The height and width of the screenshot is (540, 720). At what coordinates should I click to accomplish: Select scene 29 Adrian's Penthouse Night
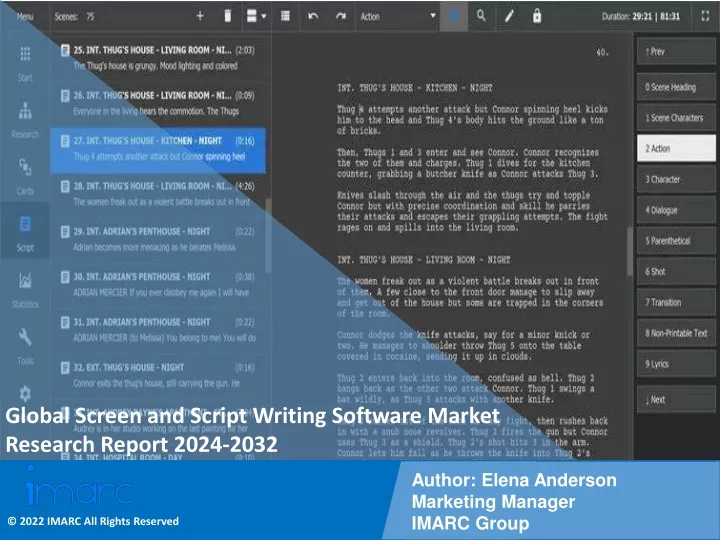[x=158, y=239]
